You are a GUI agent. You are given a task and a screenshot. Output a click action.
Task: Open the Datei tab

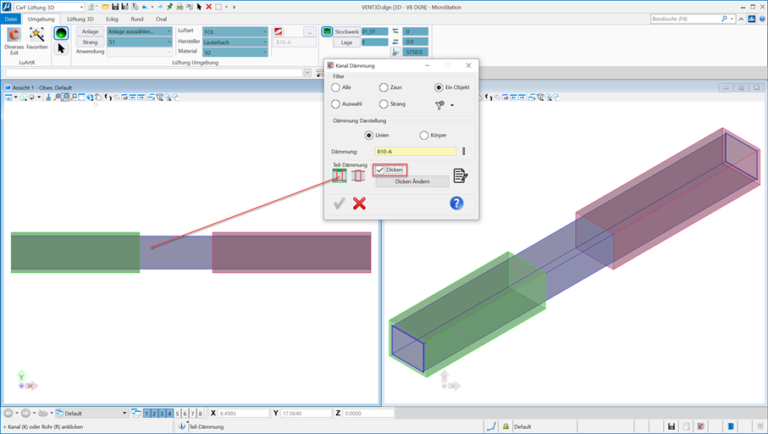pos(11,19)
